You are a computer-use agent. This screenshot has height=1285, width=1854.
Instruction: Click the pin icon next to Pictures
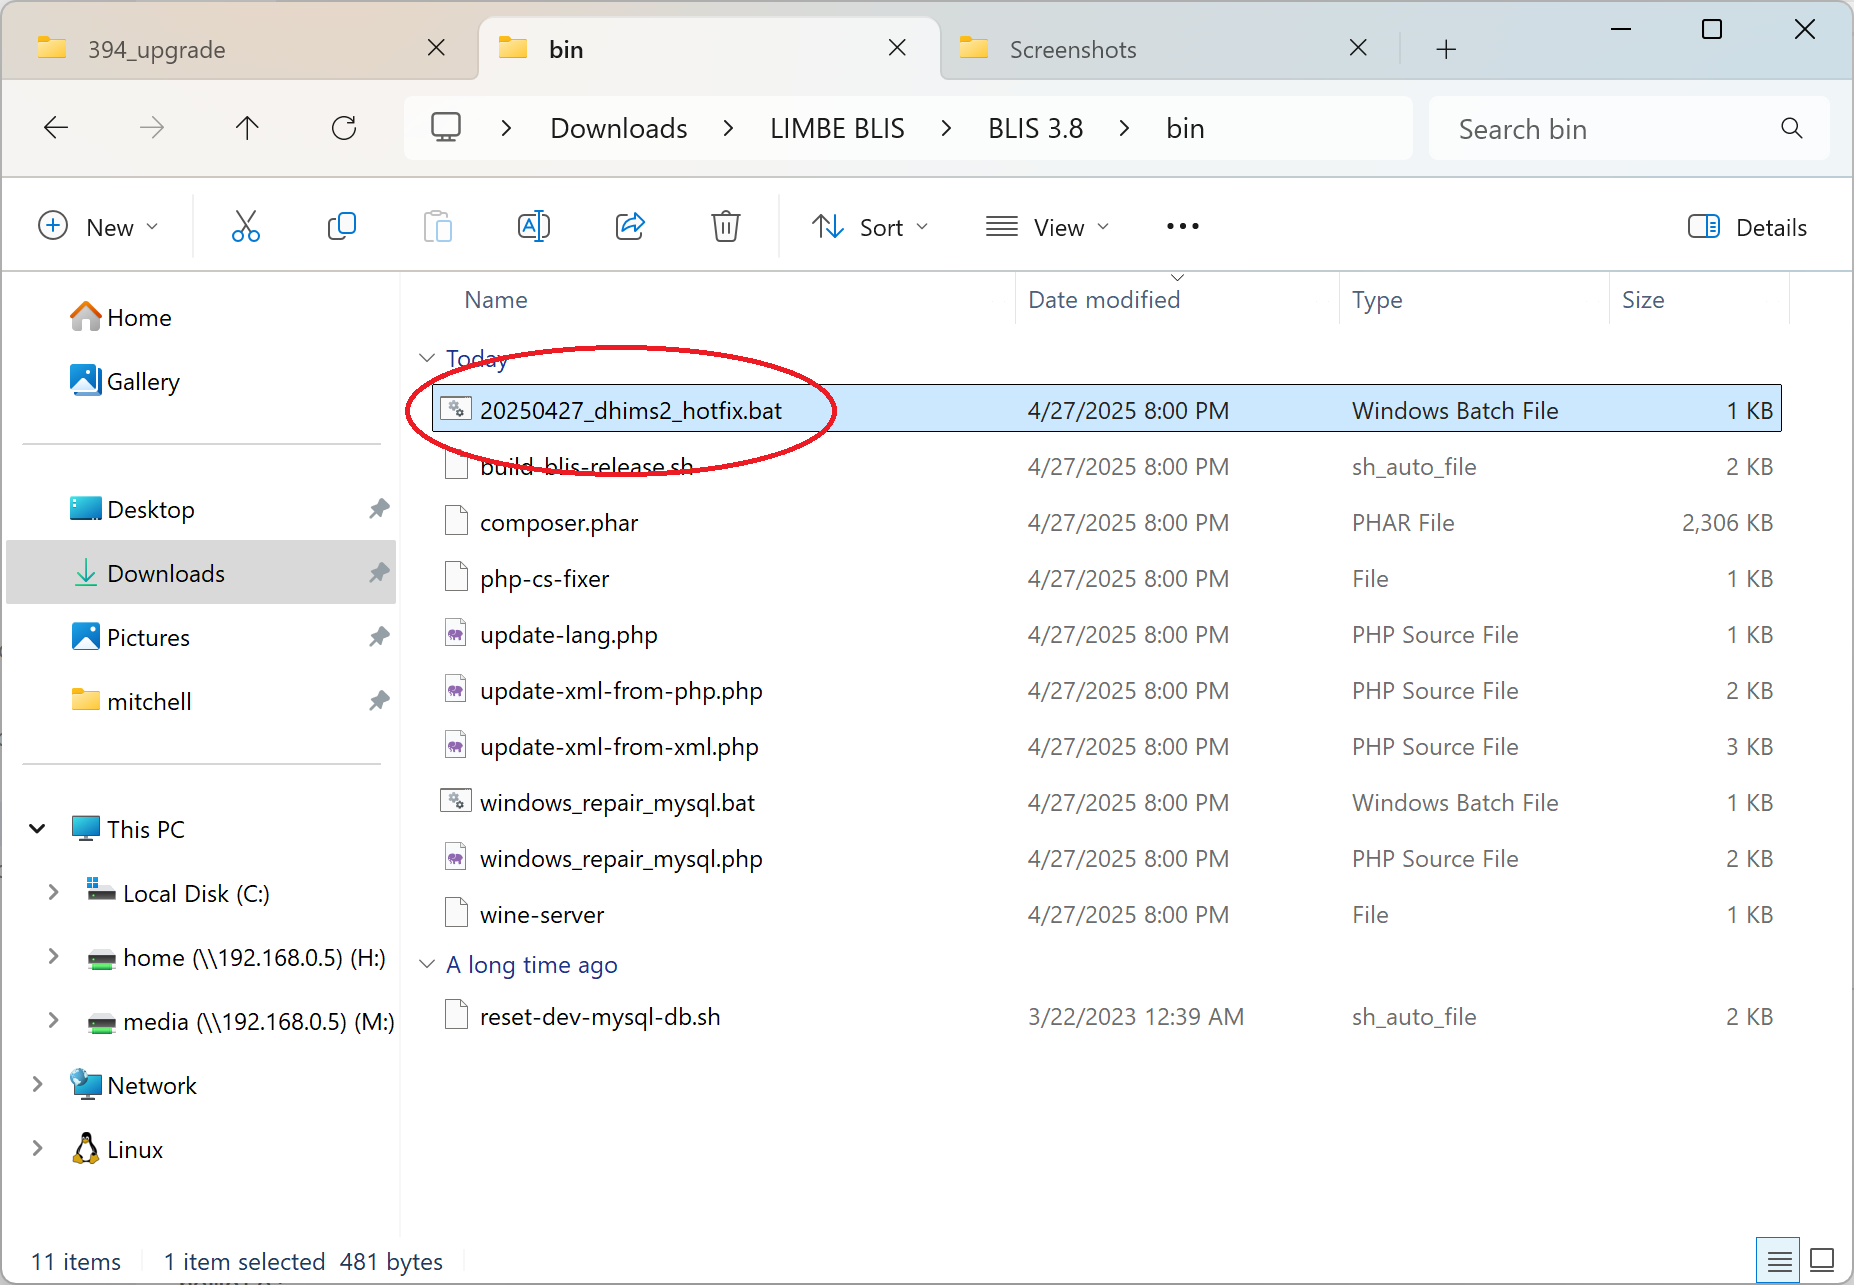point(378,637)
